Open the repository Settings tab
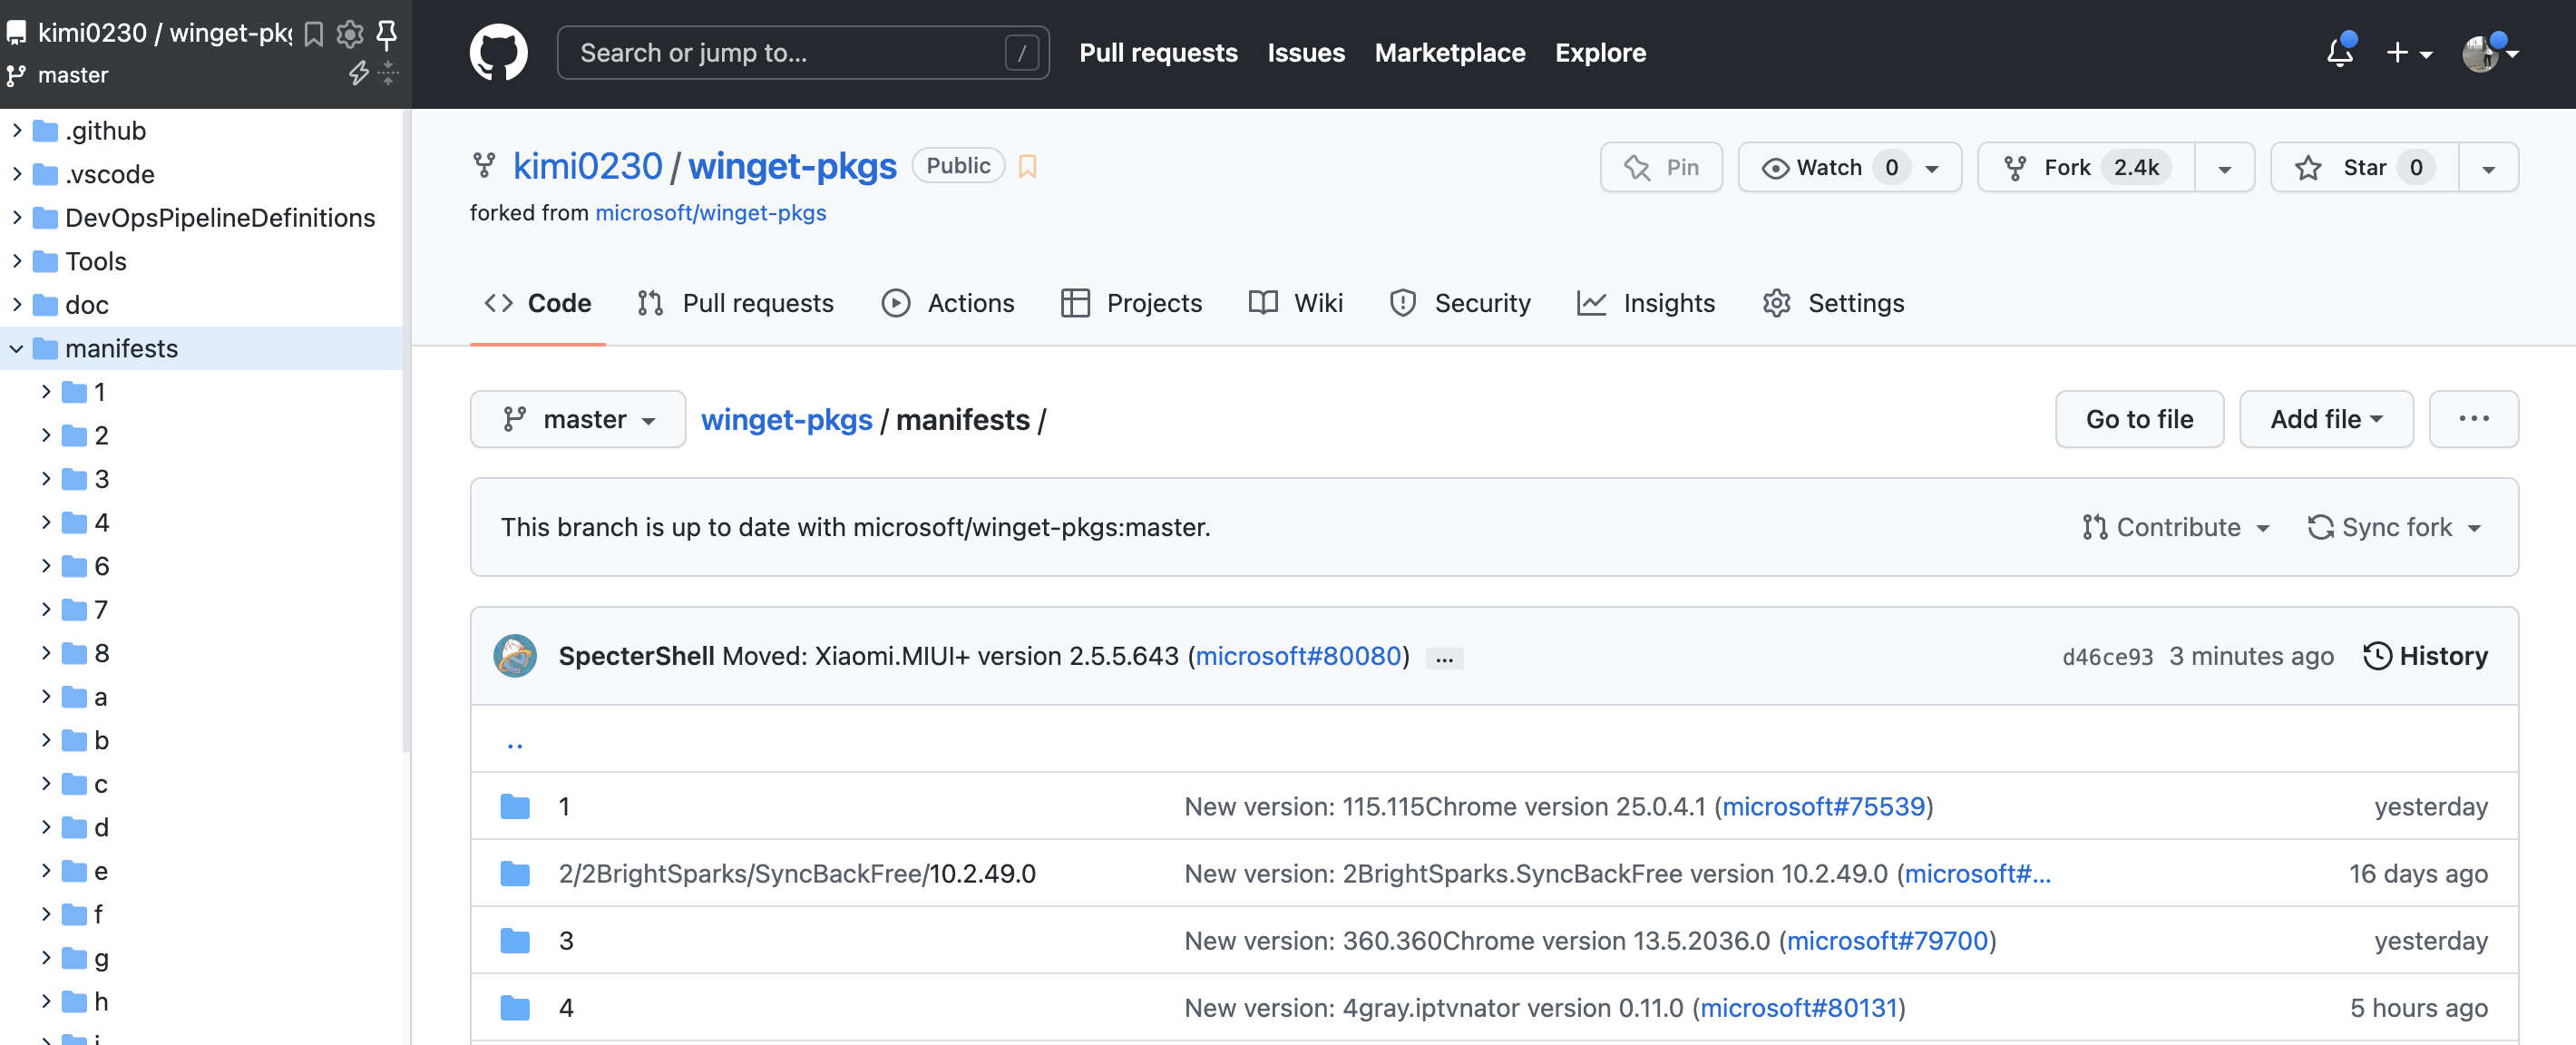 pos(1833,303)
